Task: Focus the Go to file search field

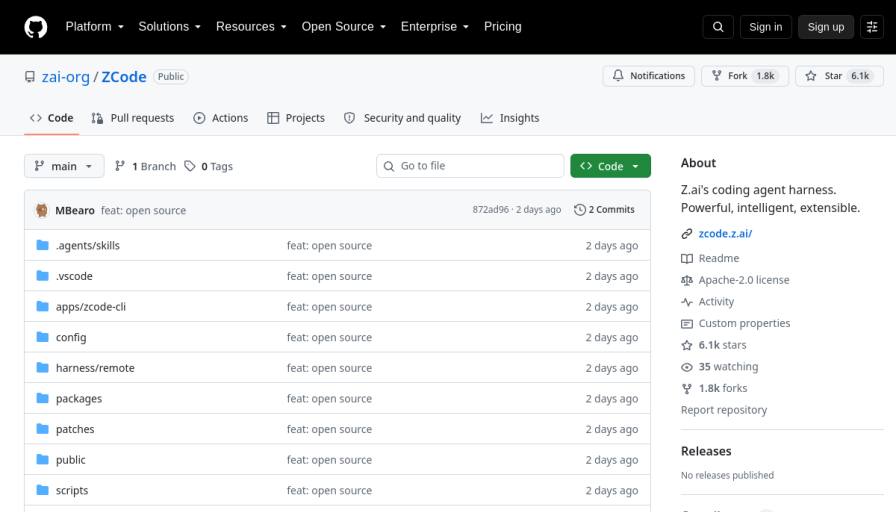Action: pos(470,166)
